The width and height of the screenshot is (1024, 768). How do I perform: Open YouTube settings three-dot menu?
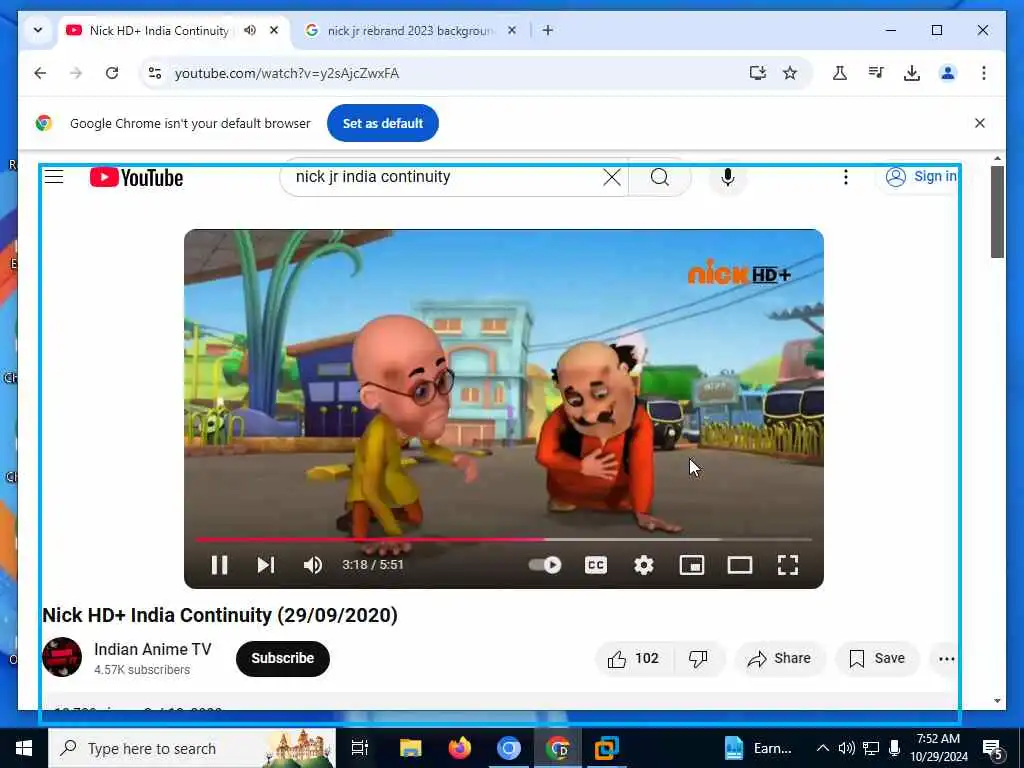846,177
